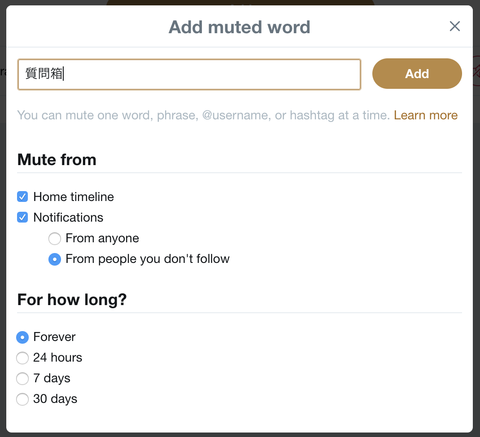480x437 pixels.
Task: Click the '24 hours' label text
Action: point(58,358)
